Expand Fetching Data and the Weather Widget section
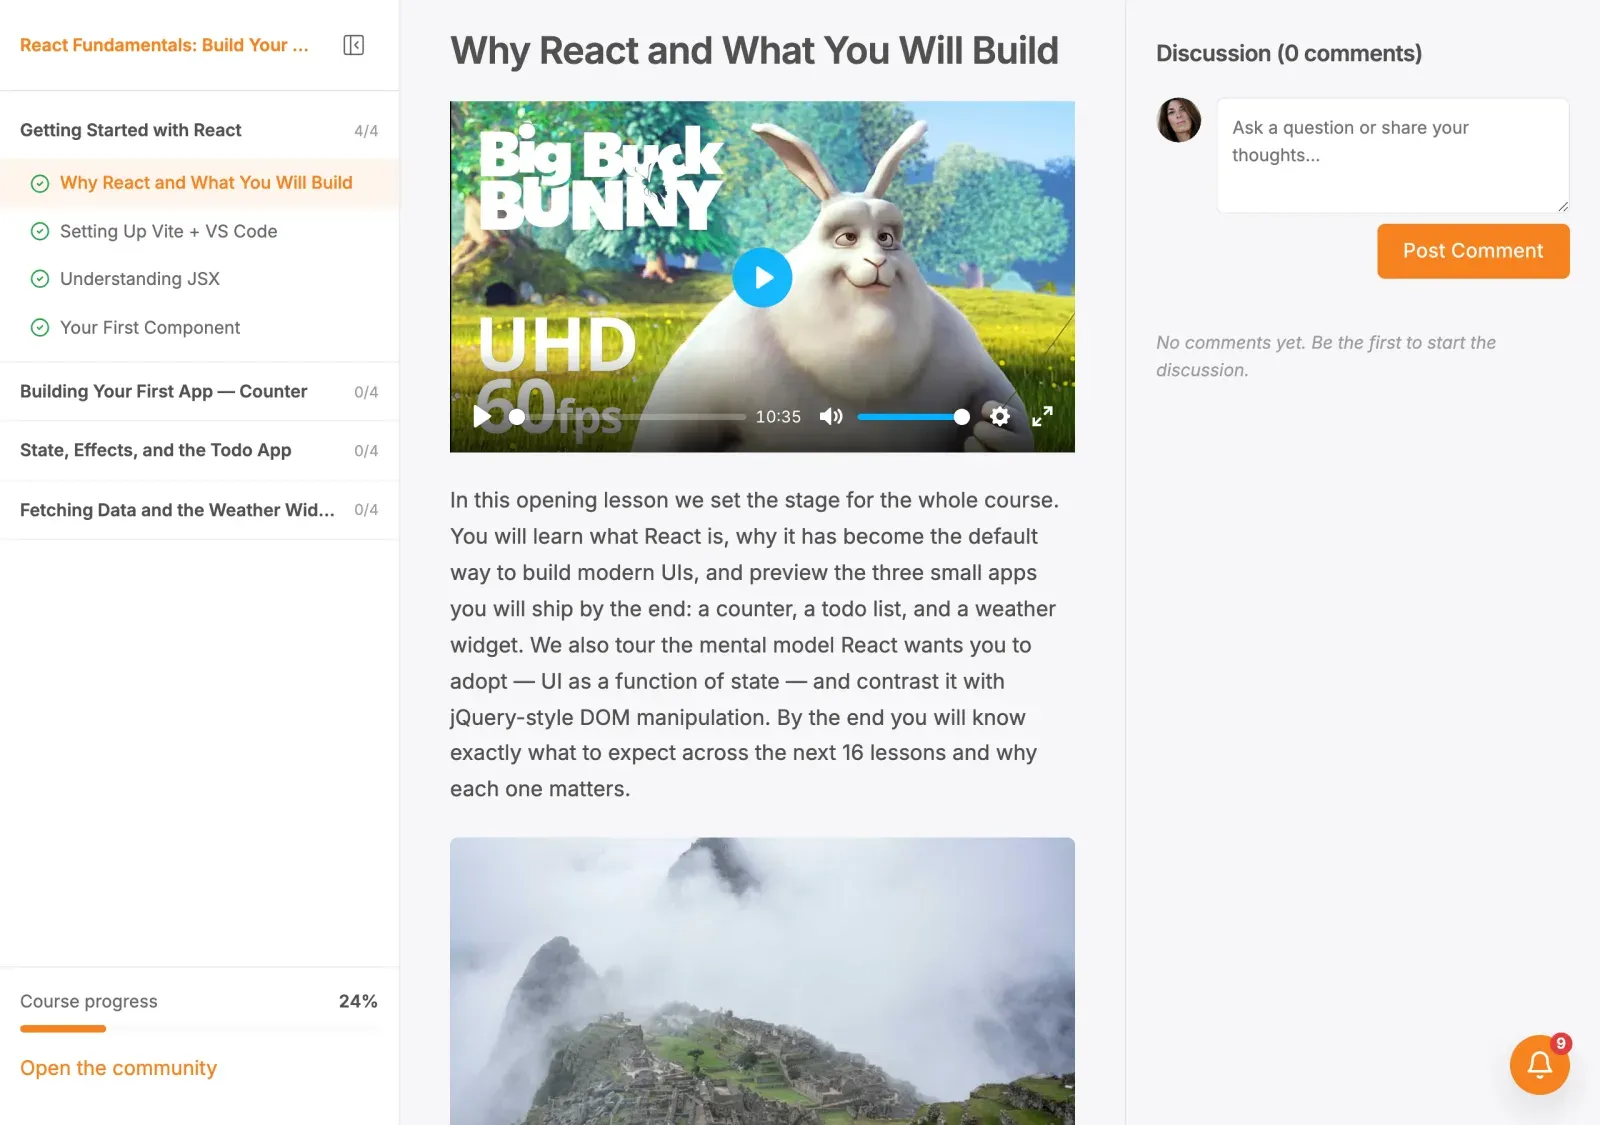Viewport: 1600px width, 1125px height. point(199,510)
